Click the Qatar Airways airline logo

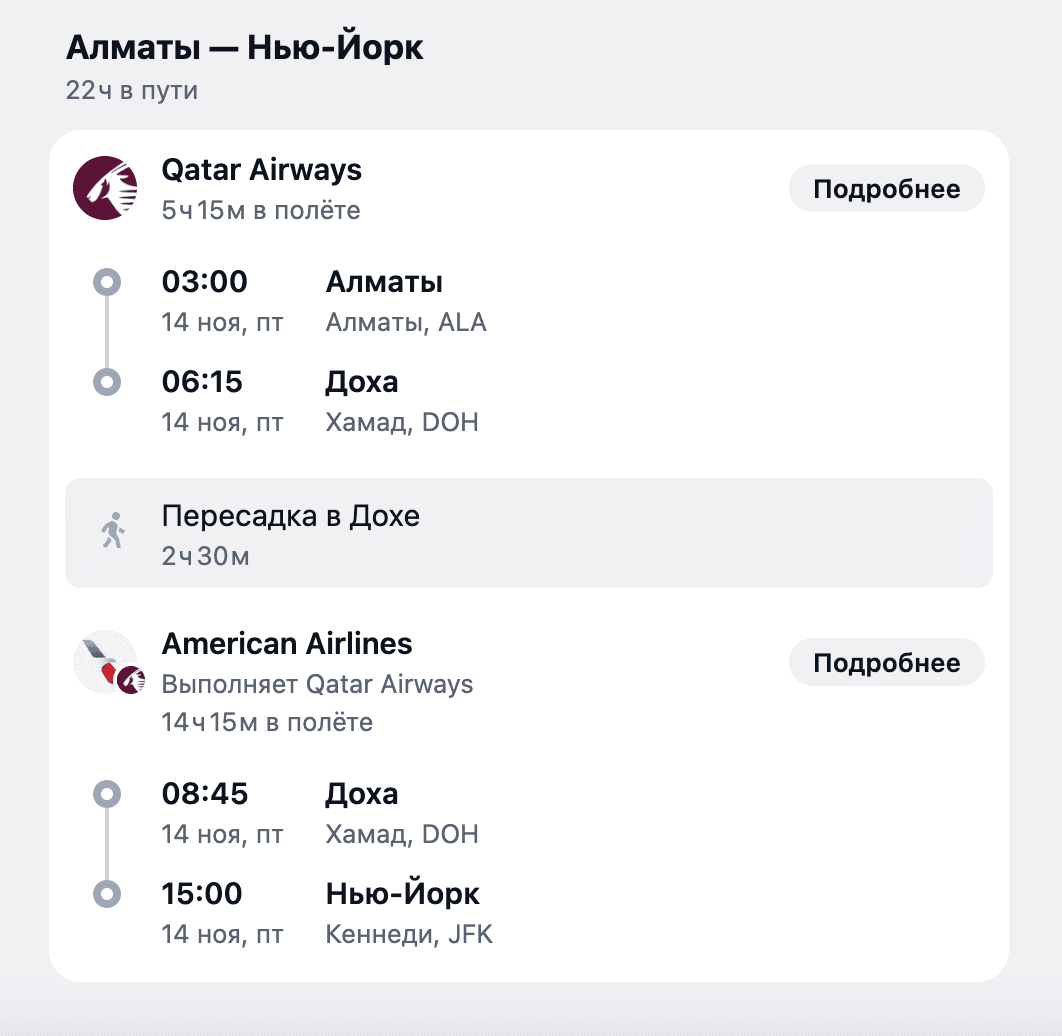[106, 188]
